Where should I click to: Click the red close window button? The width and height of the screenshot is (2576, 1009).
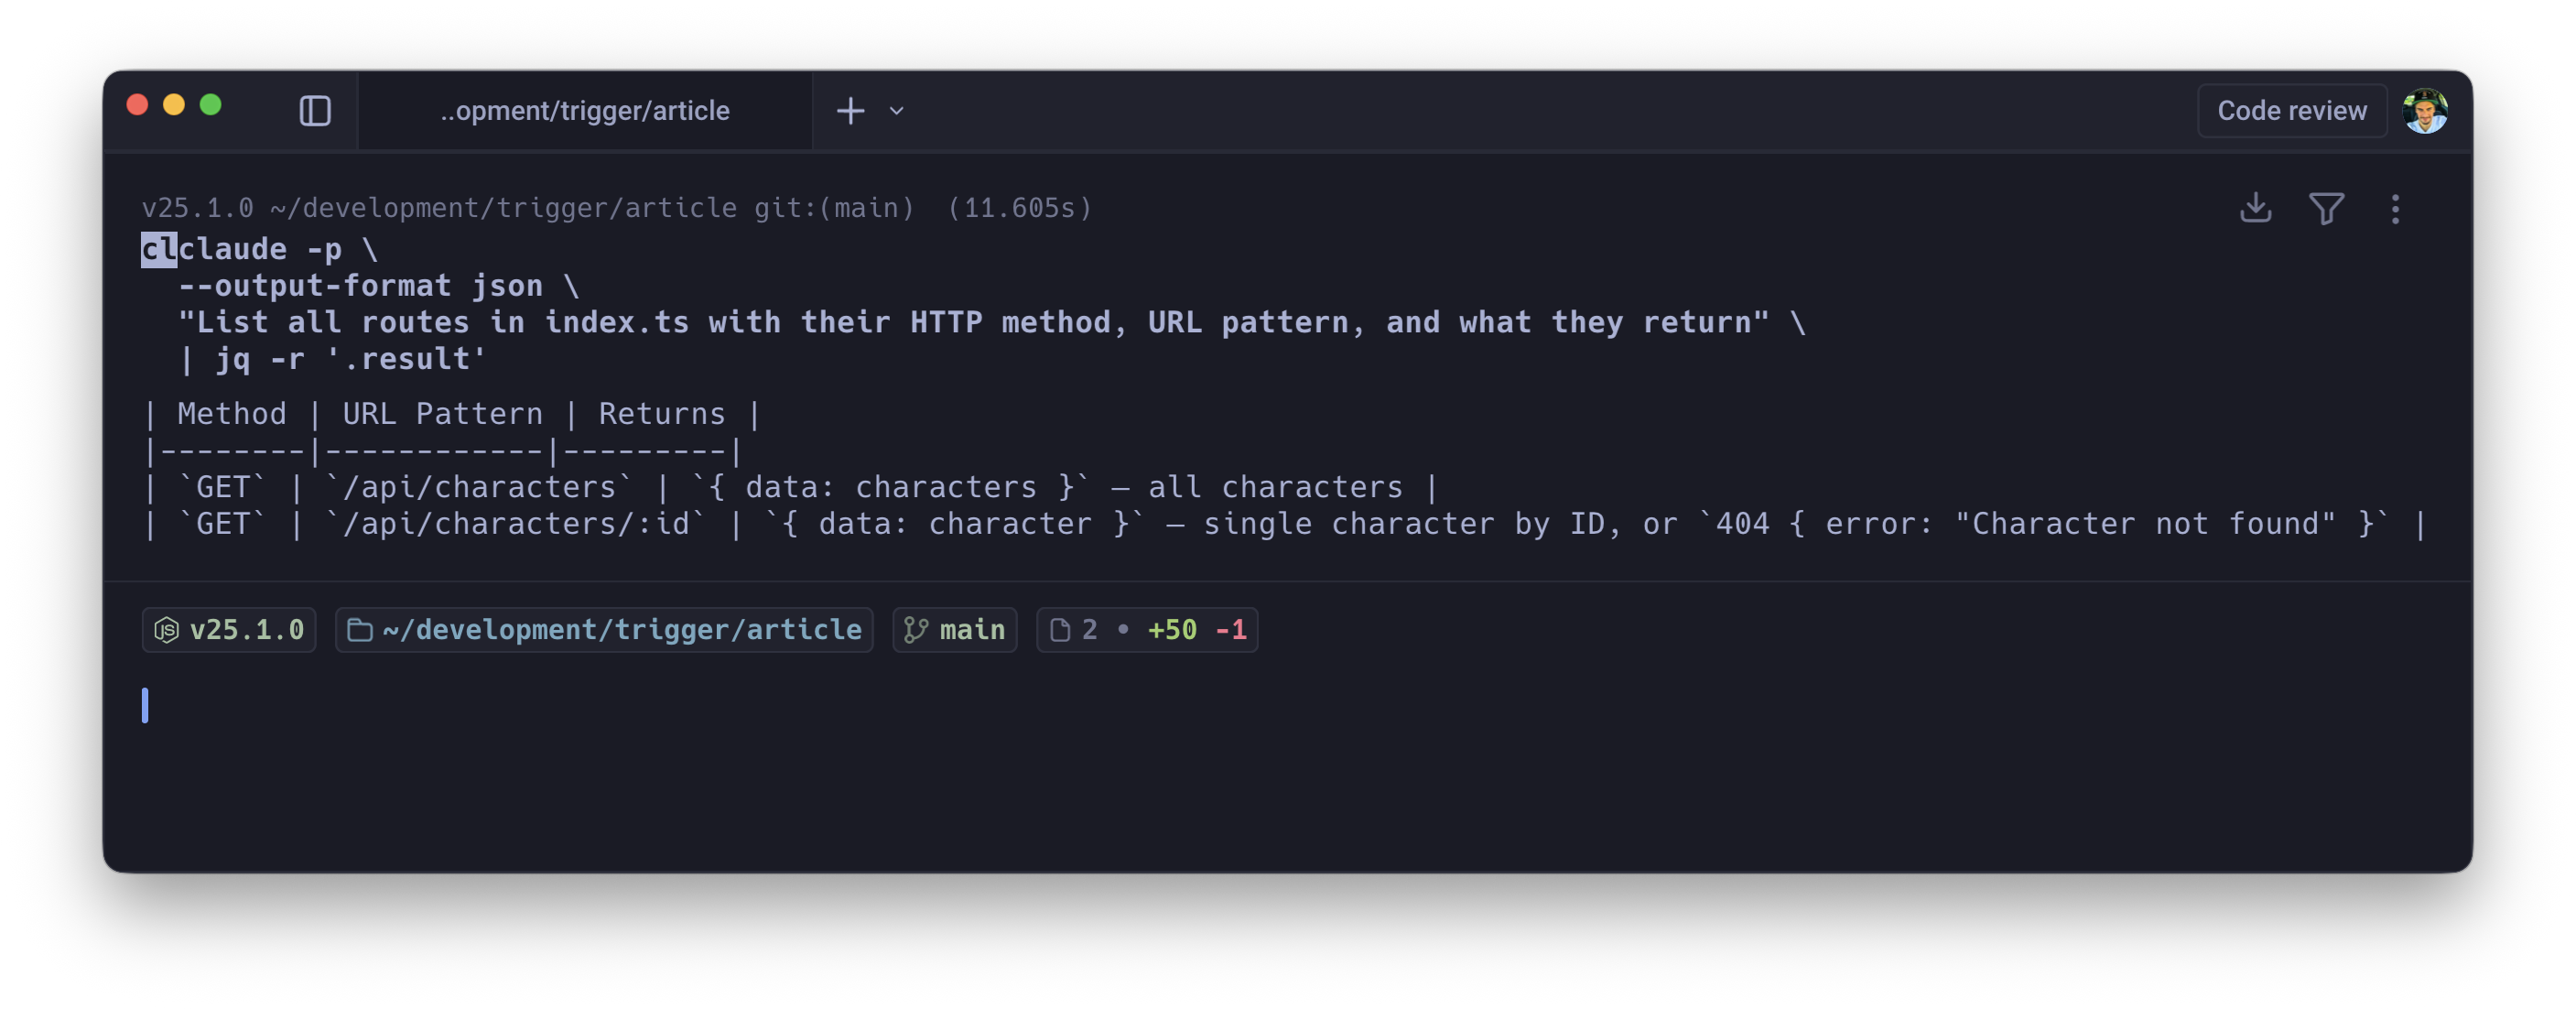tap(138, 104)
